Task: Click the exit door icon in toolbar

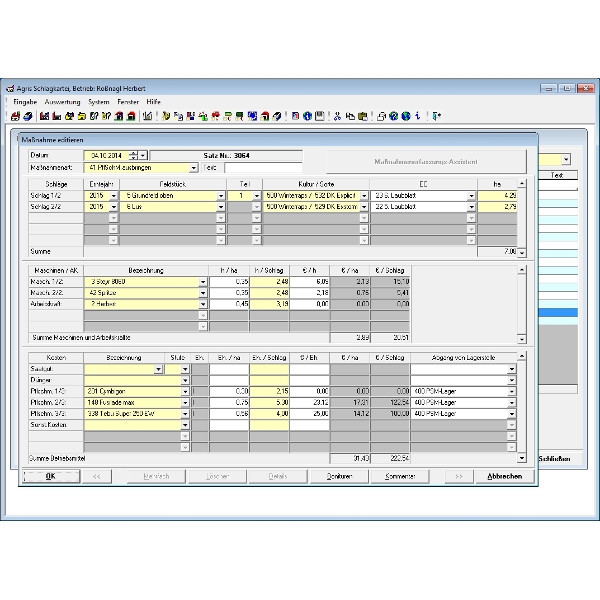Action: point(436,116)
